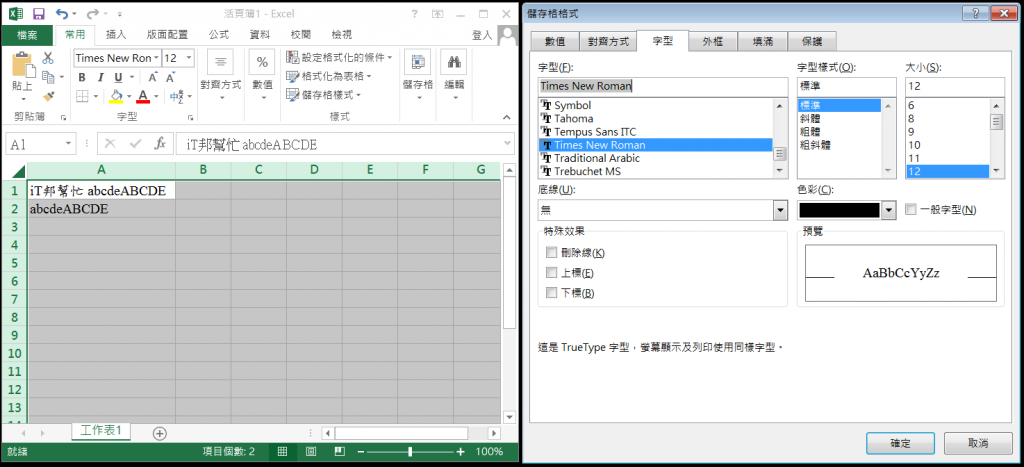Viewport: 1024px width, 467px height.
Task: Confirm entry with formula bar checkmark
Action: [x=135, y=144]
